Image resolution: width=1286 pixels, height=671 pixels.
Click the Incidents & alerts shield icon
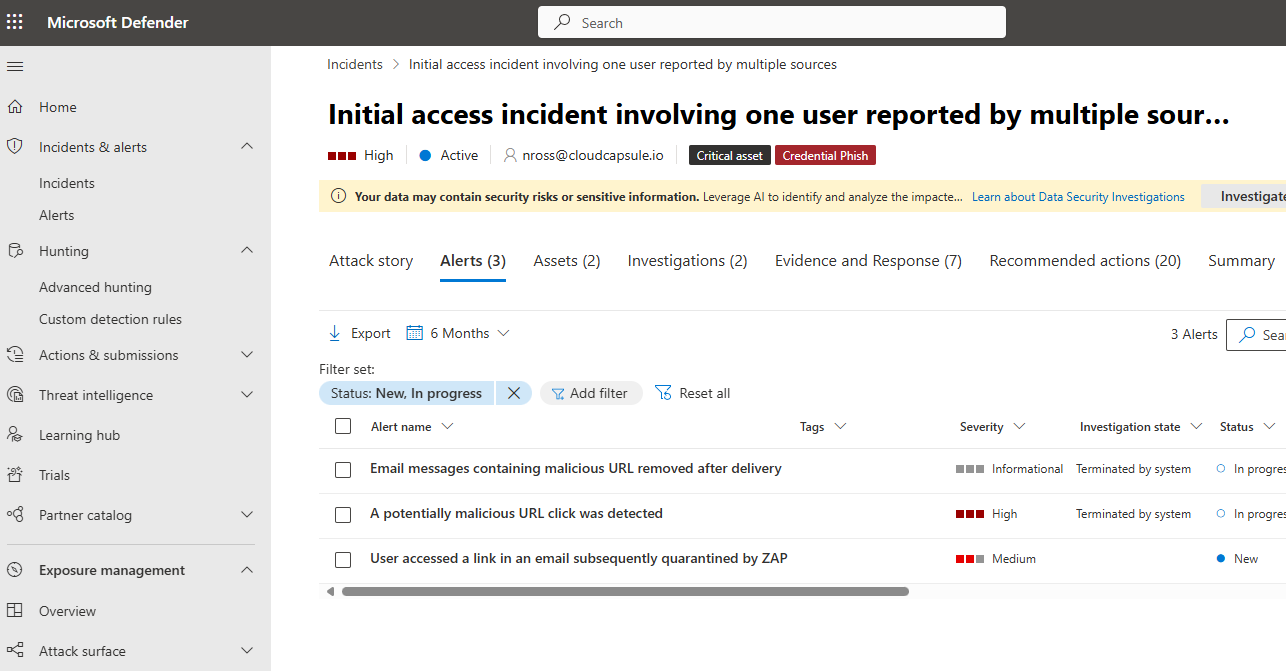point(15,146)
